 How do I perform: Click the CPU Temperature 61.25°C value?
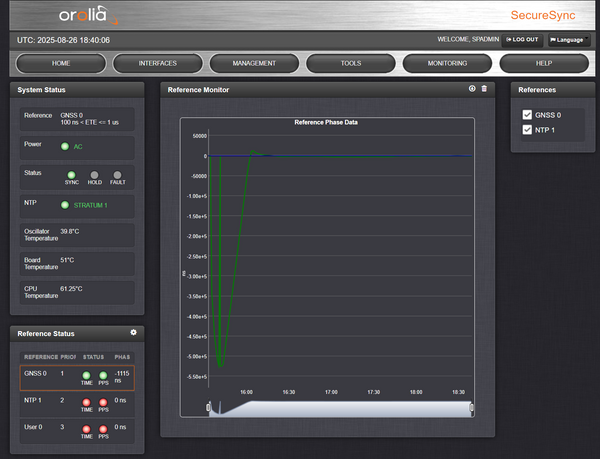(x=71, y=289)
